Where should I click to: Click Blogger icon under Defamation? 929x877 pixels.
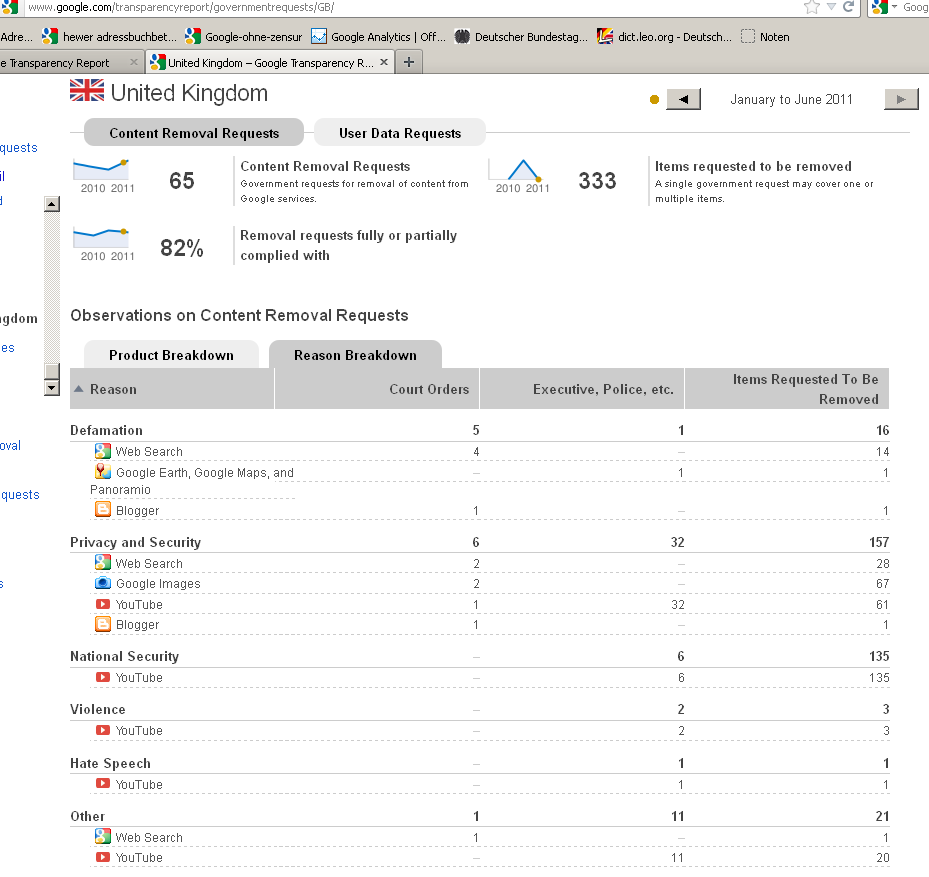coord(102,509)
